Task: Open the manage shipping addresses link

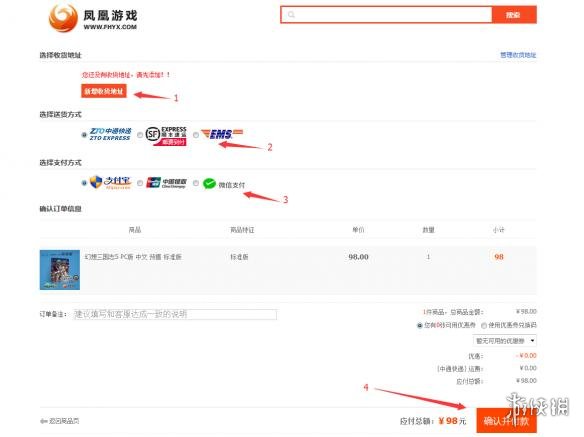Action: [518, 55]
